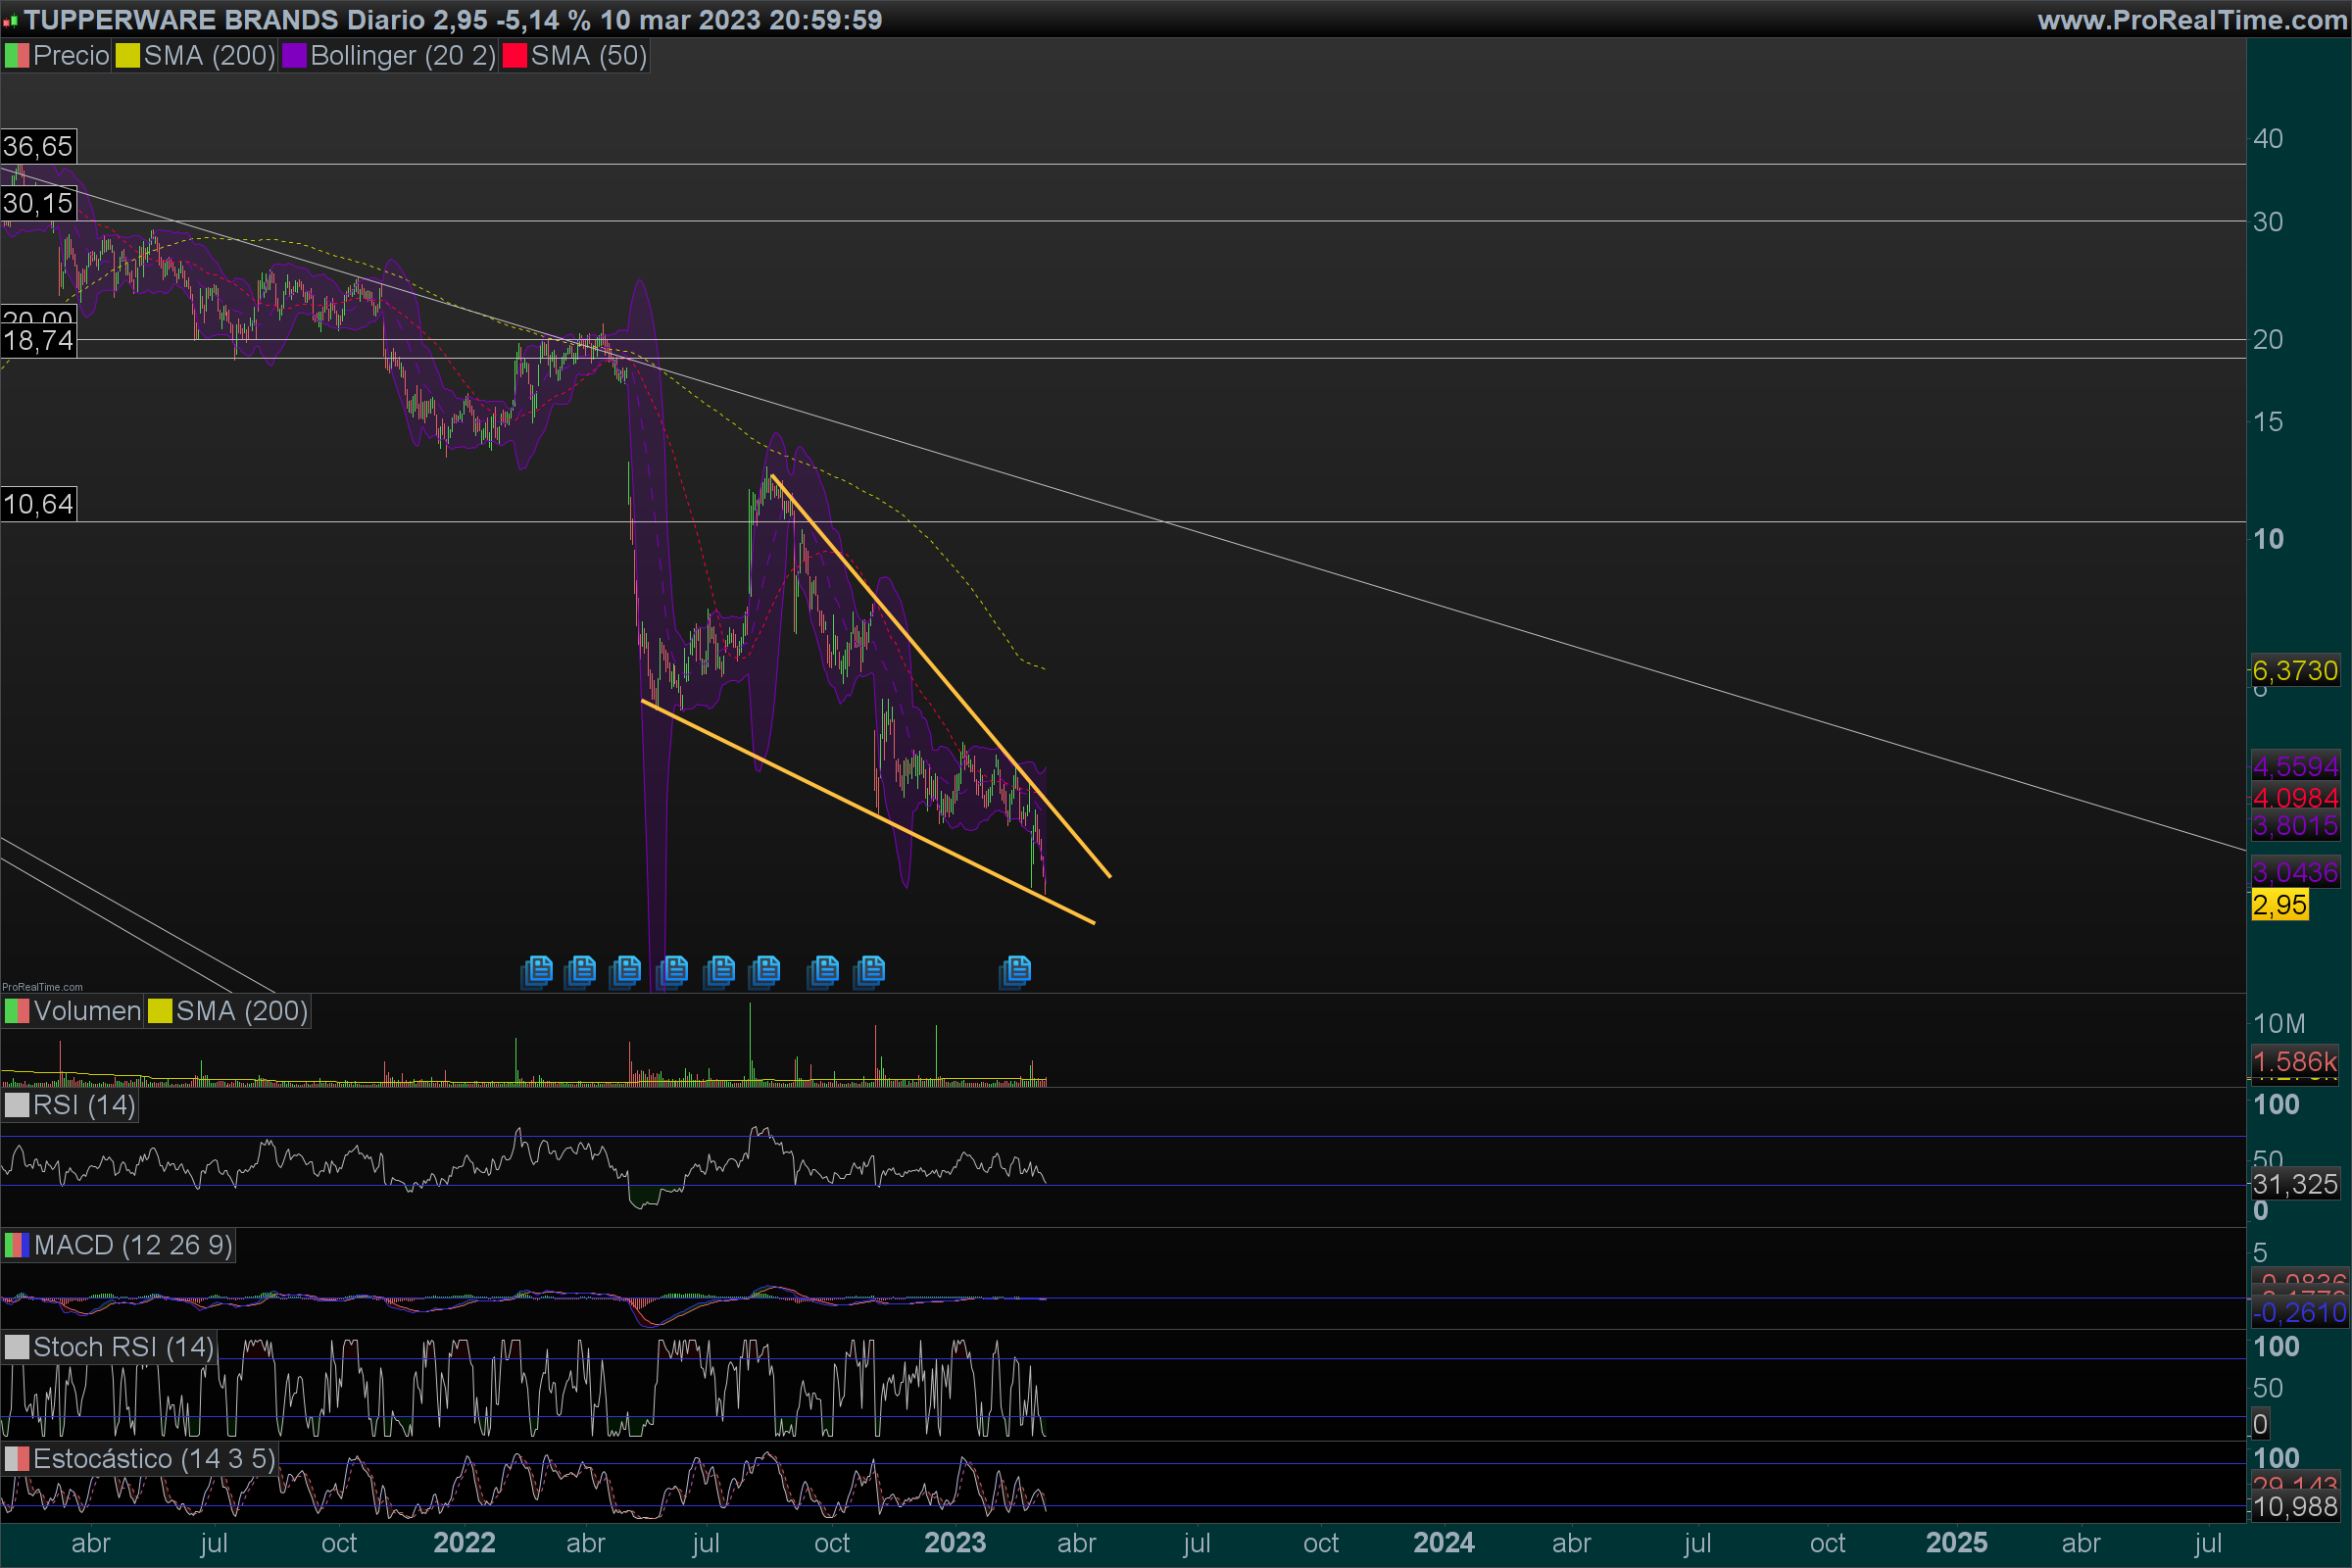
Task: Open the www.ProRealTime.com link
Action: click(2191, 20)
